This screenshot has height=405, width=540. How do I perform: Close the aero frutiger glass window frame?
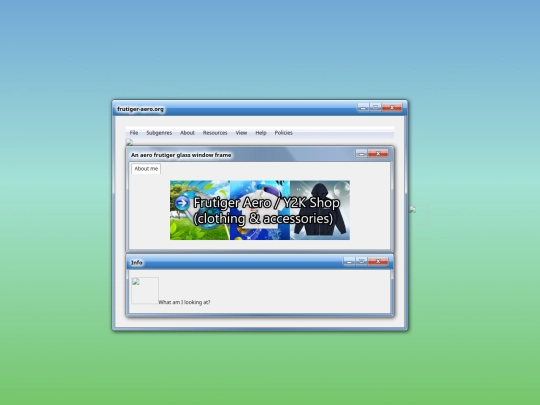[x=378, y=154]
